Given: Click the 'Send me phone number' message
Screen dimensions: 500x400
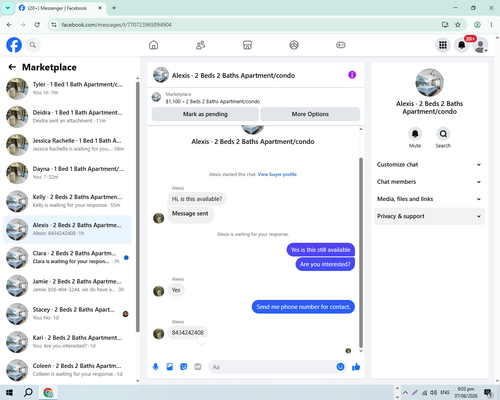Looking at the screenshot, I should tap(303, 307).
